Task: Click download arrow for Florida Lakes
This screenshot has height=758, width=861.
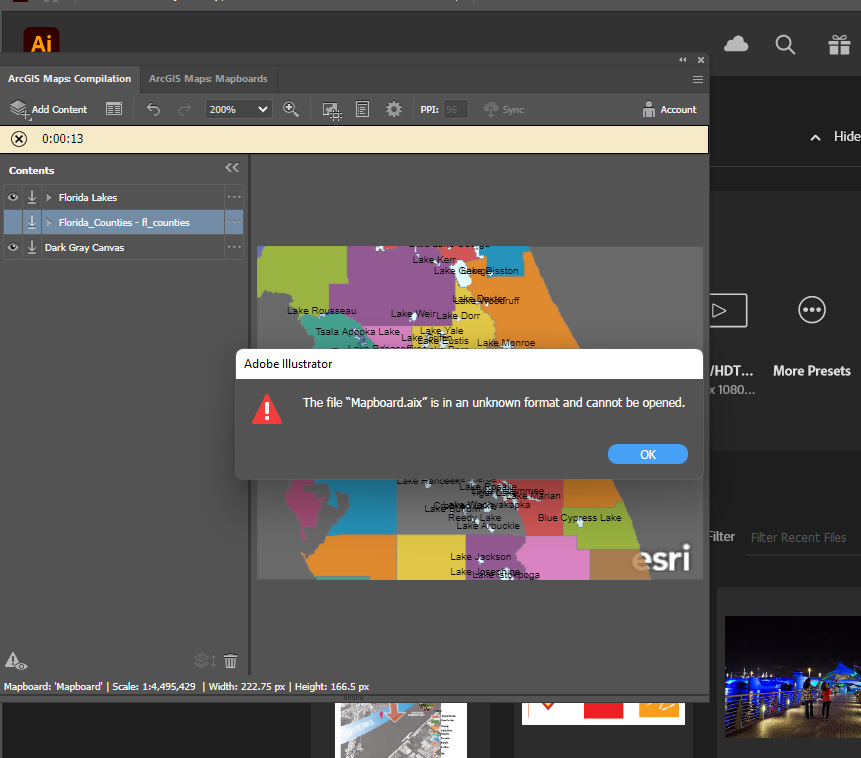Action: click(32, 197)
